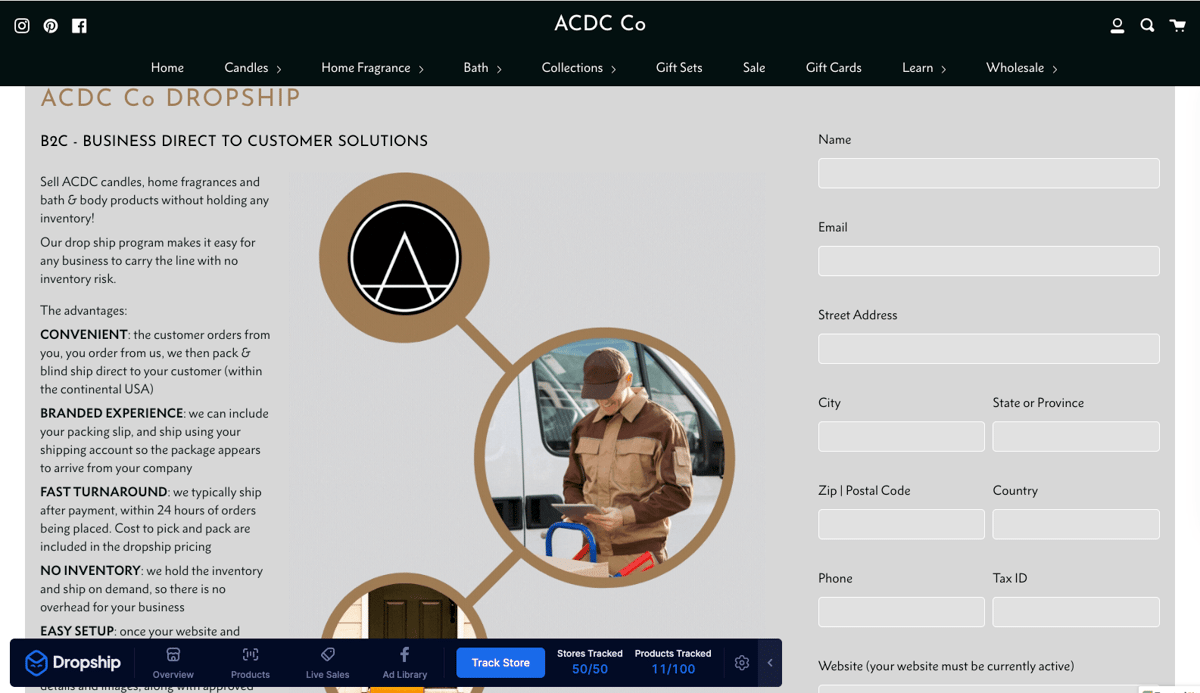Screen dimensions: 1200x693
Task: Open the Gift Cards page
Action: (833, 68)
